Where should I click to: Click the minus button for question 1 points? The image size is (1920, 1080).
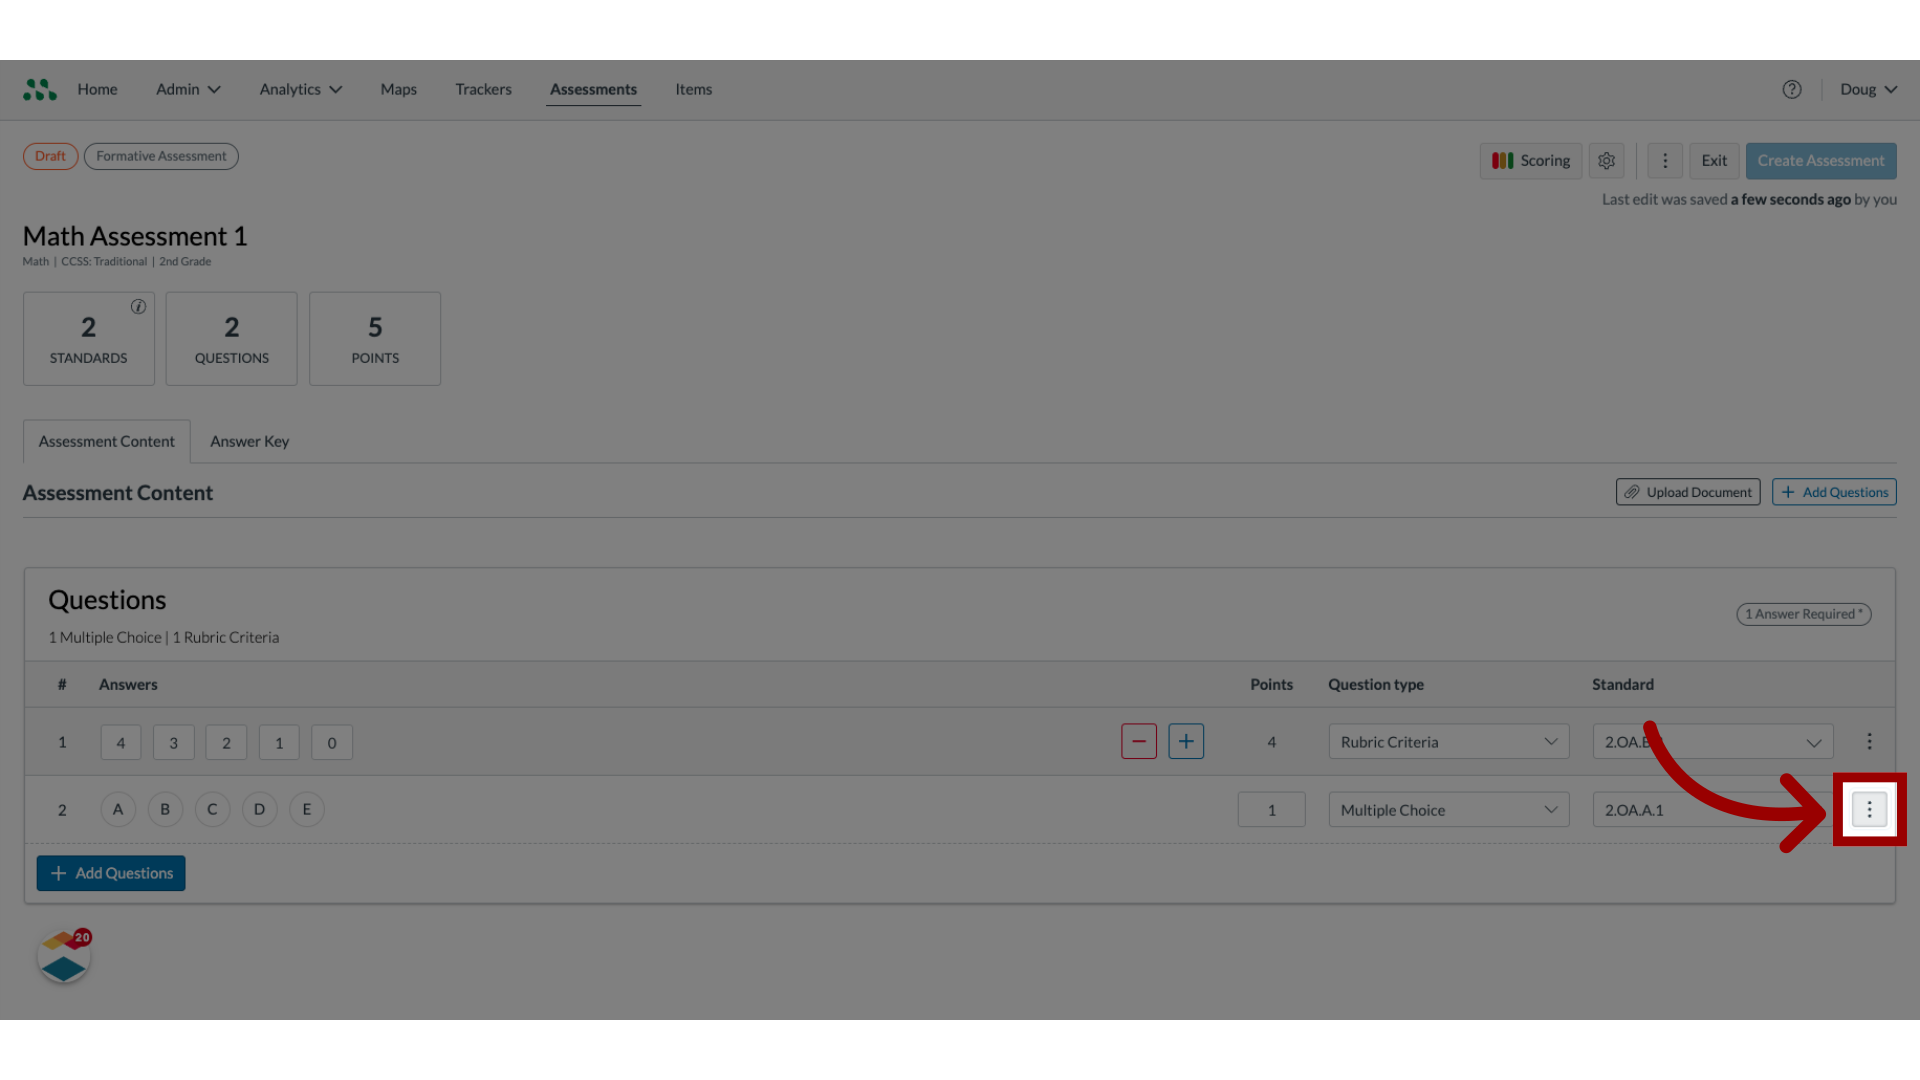(1139, 741)
